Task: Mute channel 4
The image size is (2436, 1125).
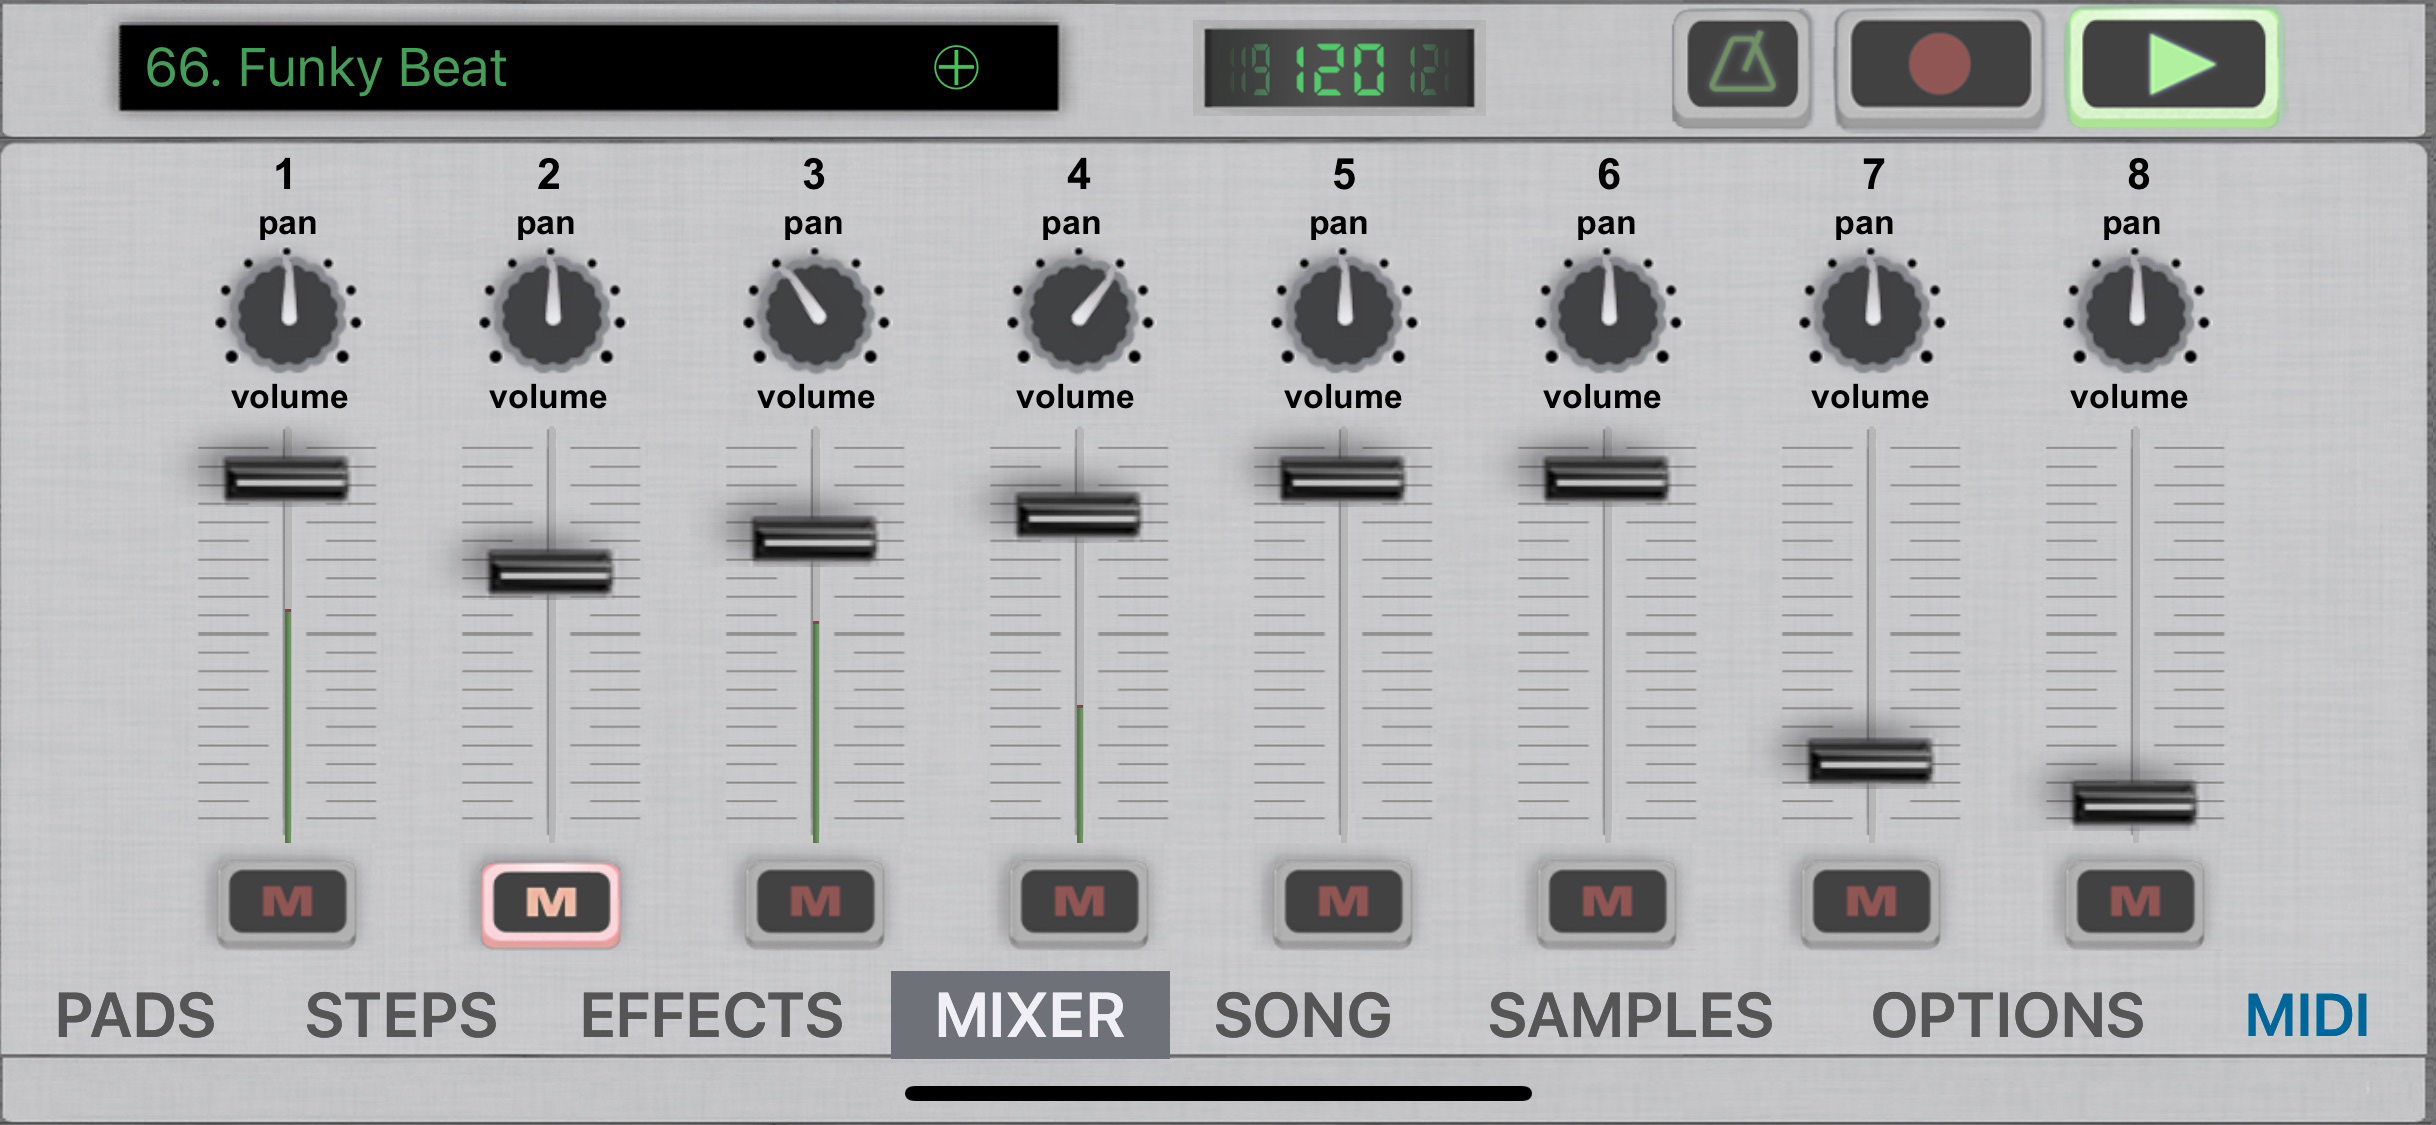Action: click(1079, 902)
